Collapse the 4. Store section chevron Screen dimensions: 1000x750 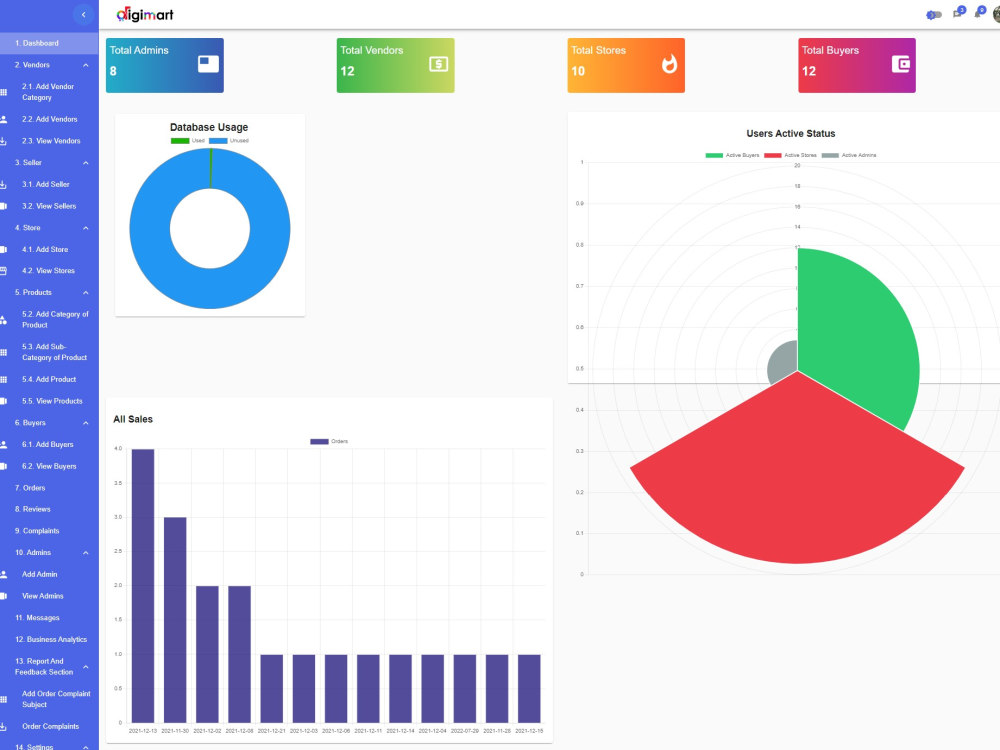point(85,228)
